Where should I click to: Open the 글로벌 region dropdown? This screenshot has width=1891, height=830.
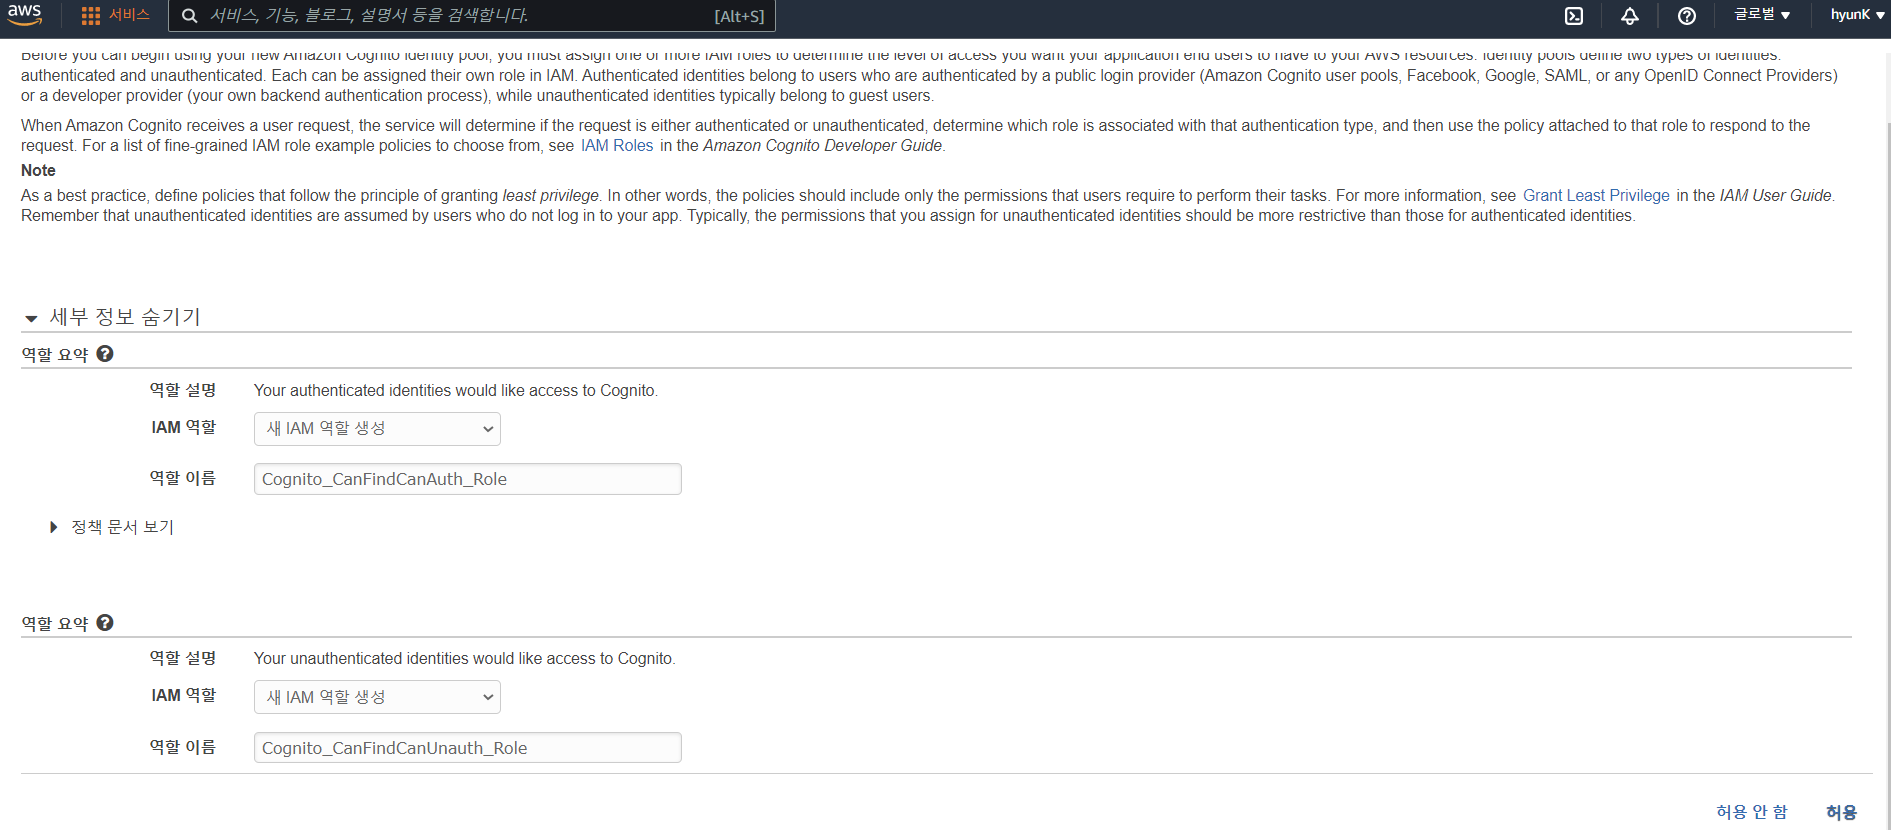[1762, 15]
